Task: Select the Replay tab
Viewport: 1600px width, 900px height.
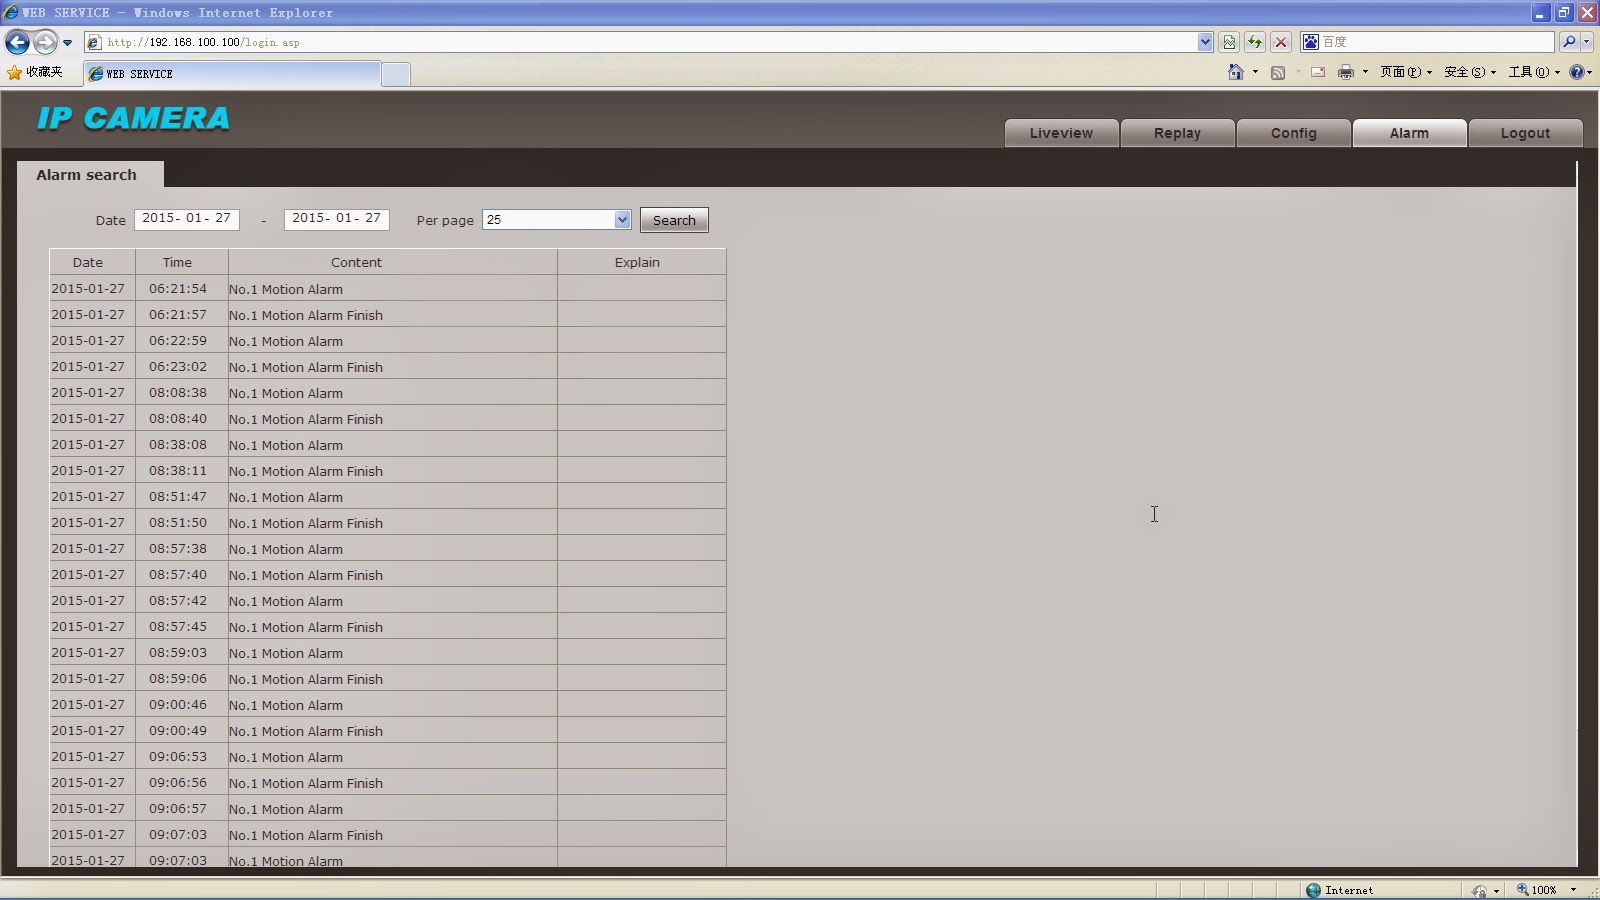Action: tap(1177, 133)
